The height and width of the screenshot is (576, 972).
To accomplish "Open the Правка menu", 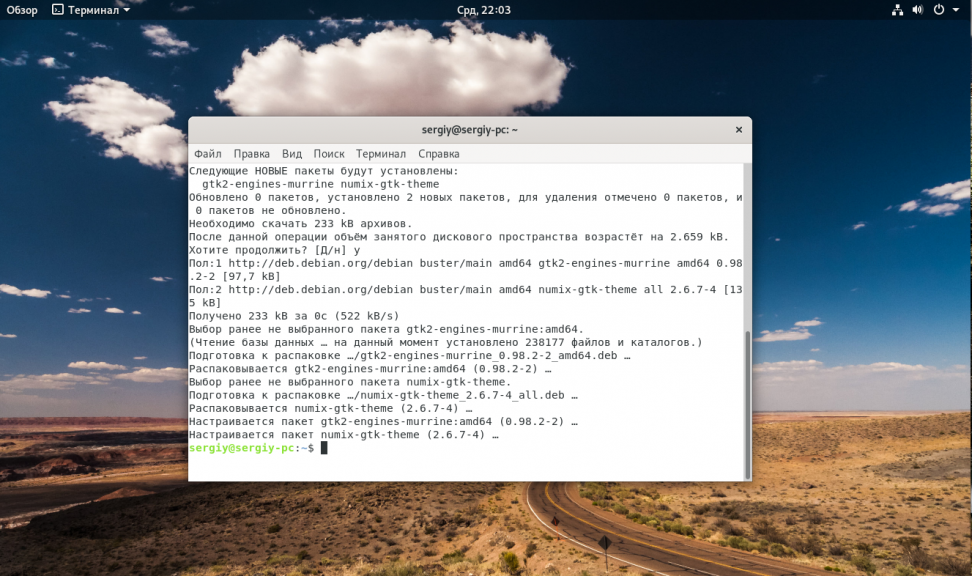I will pos(251,154).
